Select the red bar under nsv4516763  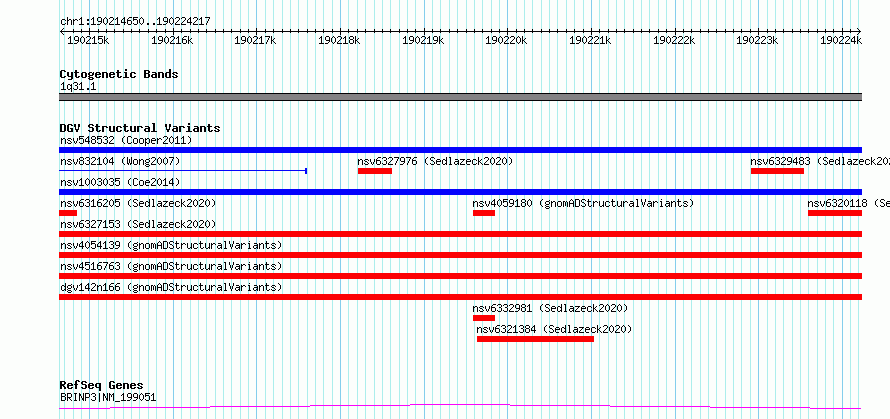460,276
